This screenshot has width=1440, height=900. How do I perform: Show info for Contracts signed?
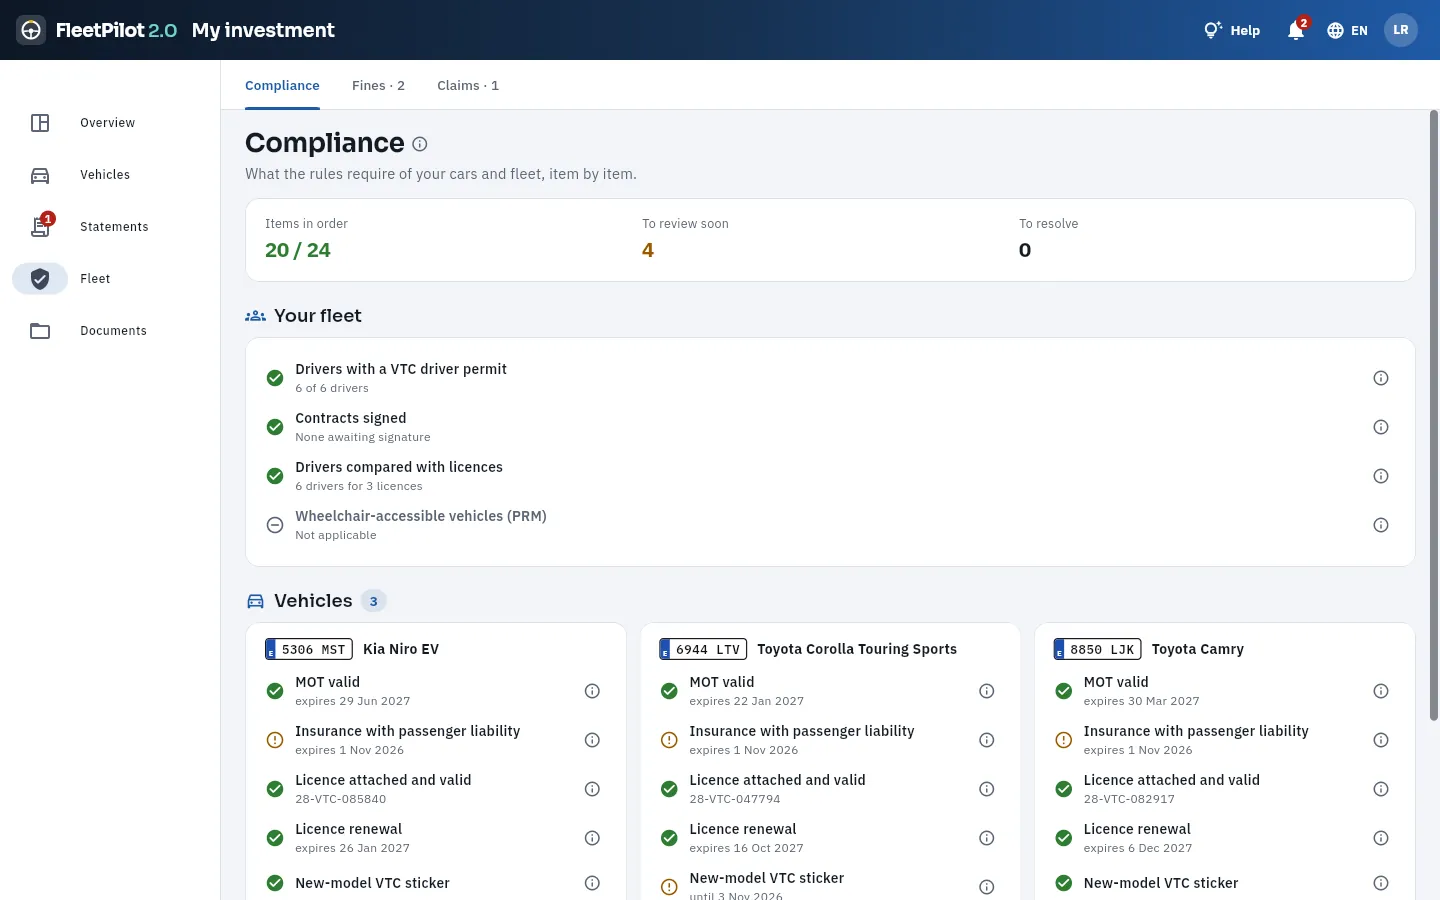click(1381, 427)
